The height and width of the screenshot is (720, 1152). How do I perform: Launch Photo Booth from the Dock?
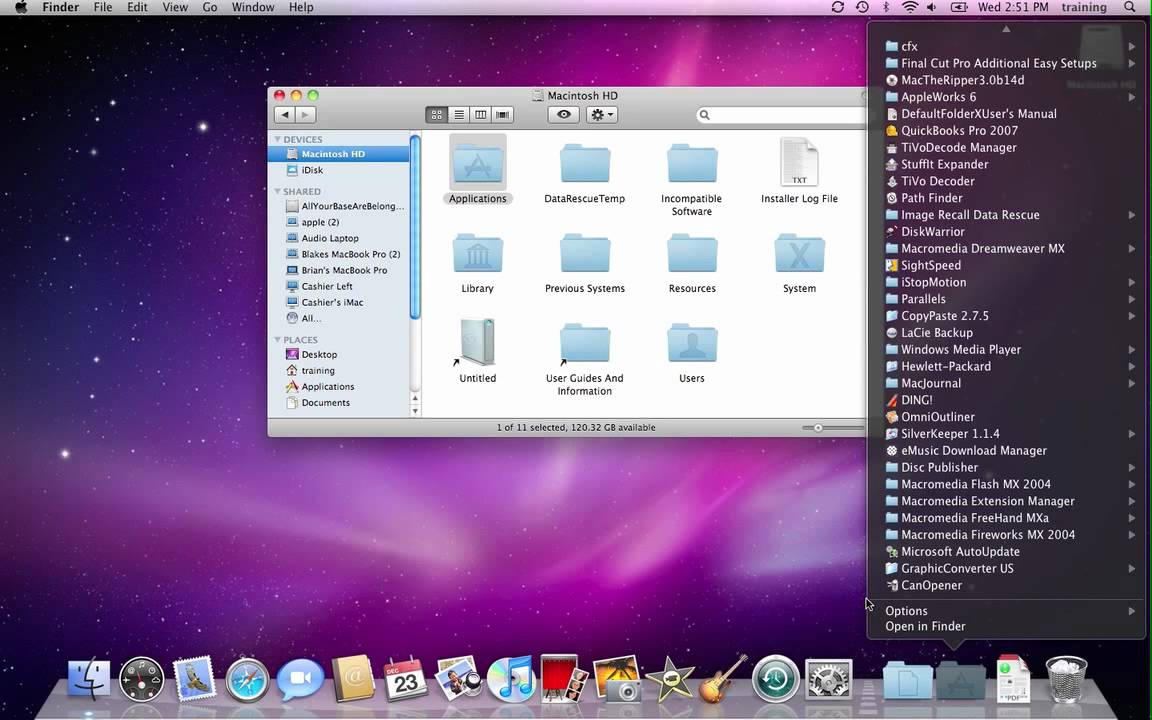click(564, 679)
